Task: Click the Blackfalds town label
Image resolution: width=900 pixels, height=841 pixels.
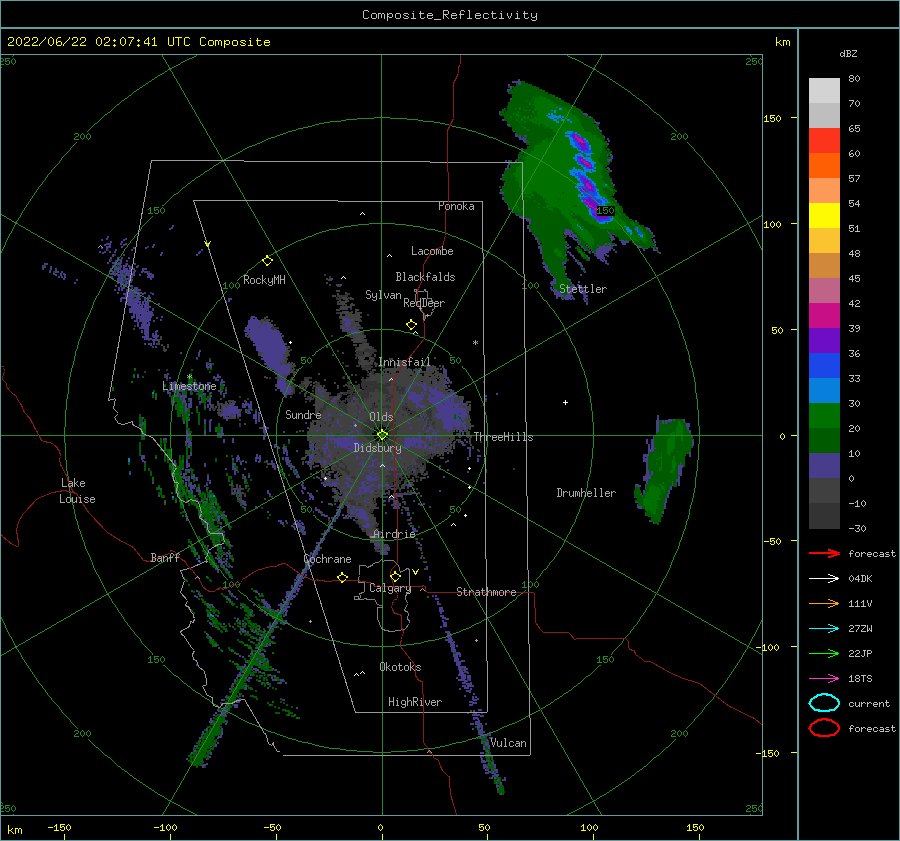Action: click(x=425, y=277)
